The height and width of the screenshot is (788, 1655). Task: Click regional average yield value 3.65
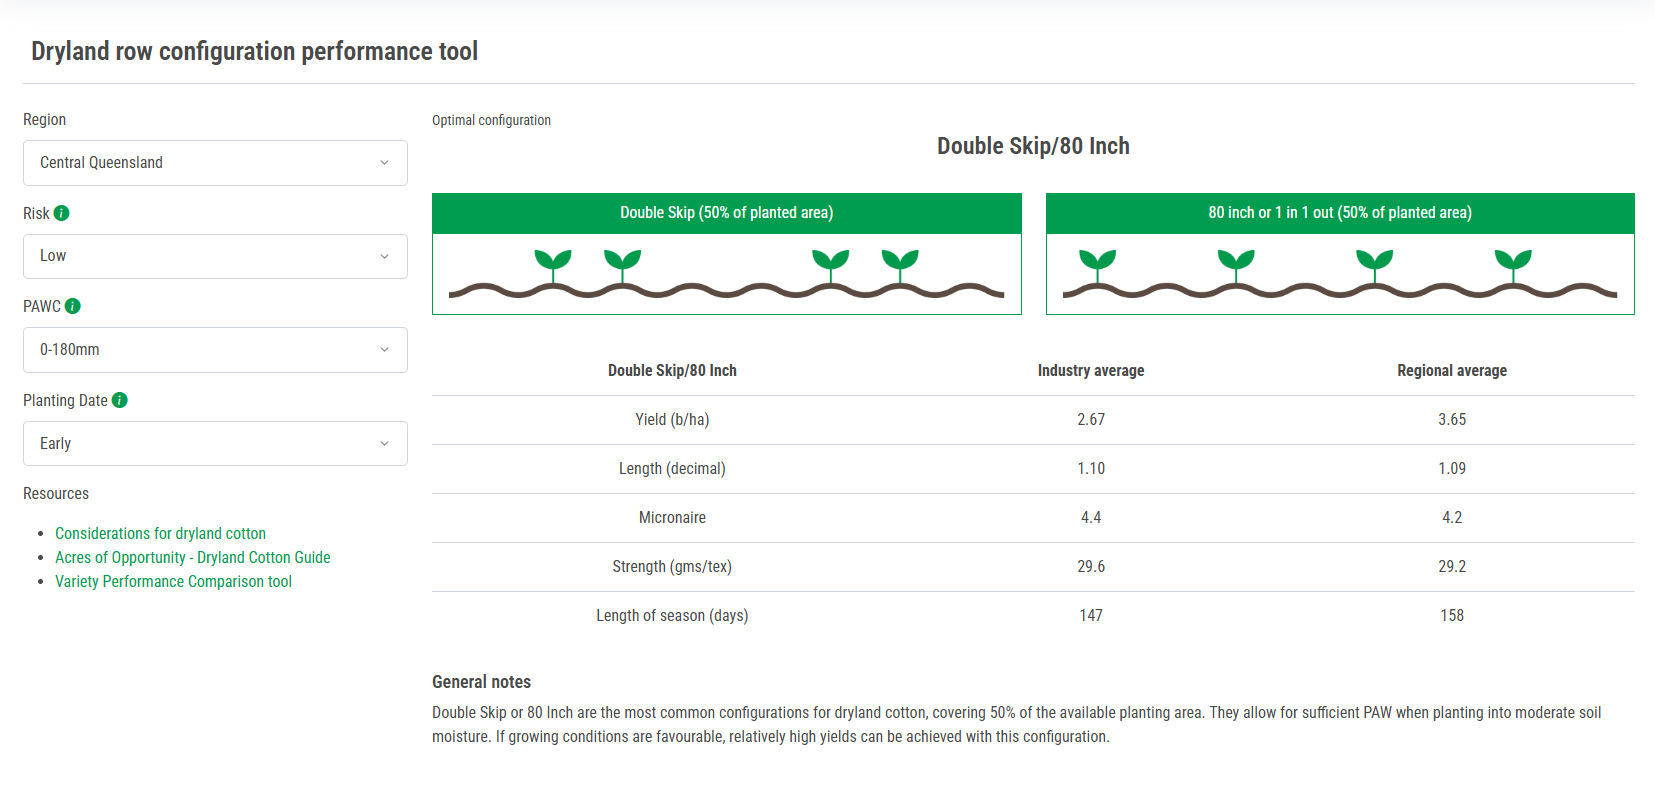point(1452,419)
